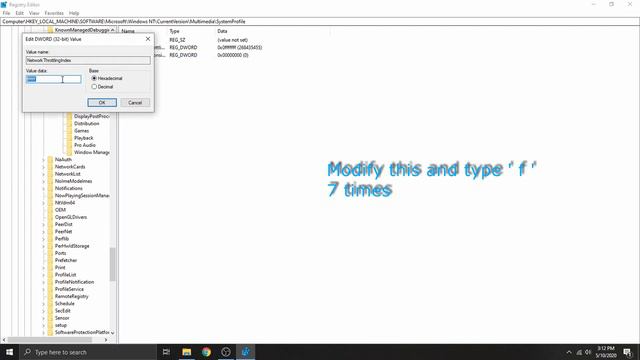Expand the NetworkCards key
Screen dimensions: 640x360
(x=44, y=167)
